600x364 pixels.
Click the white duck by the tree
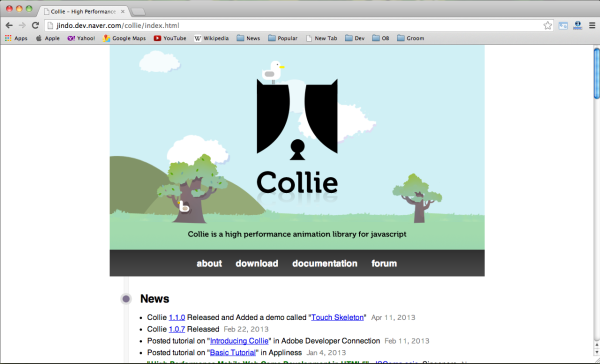coord(184,206)
